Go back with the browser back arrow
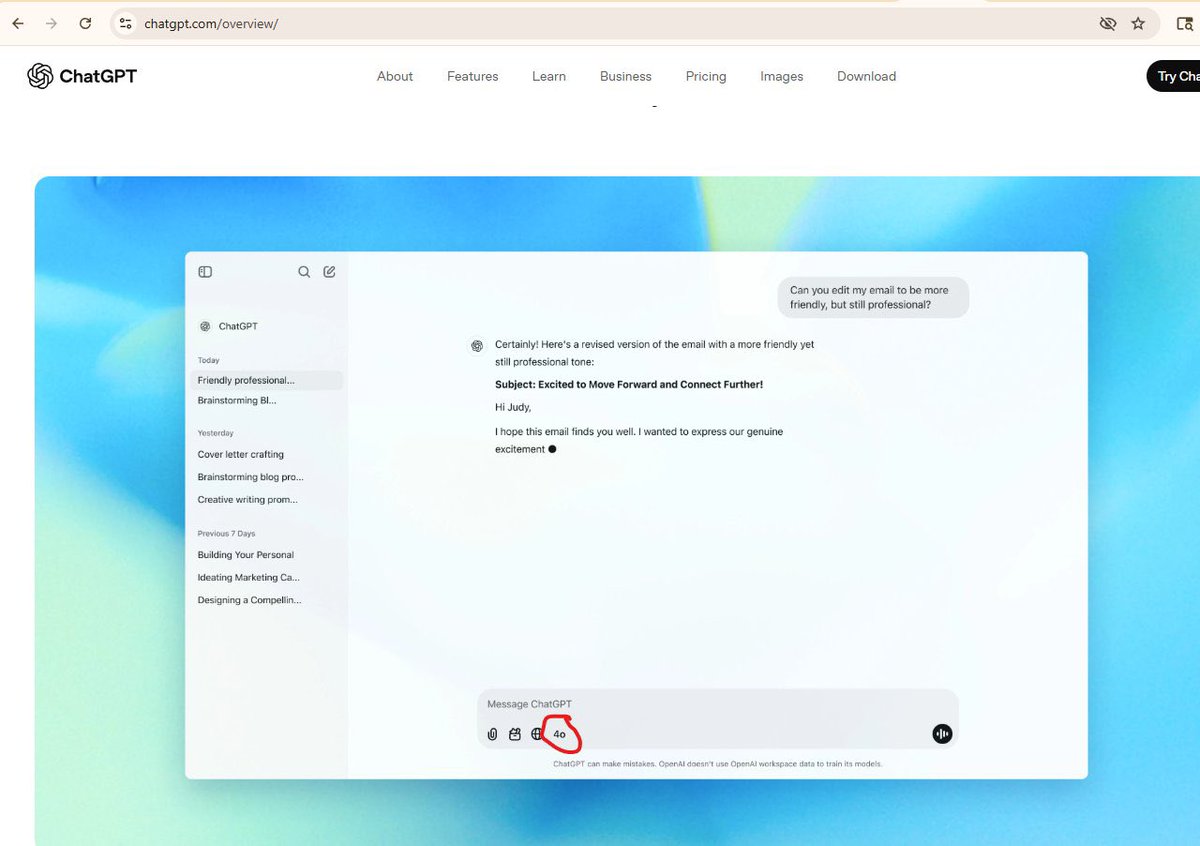 18,23
